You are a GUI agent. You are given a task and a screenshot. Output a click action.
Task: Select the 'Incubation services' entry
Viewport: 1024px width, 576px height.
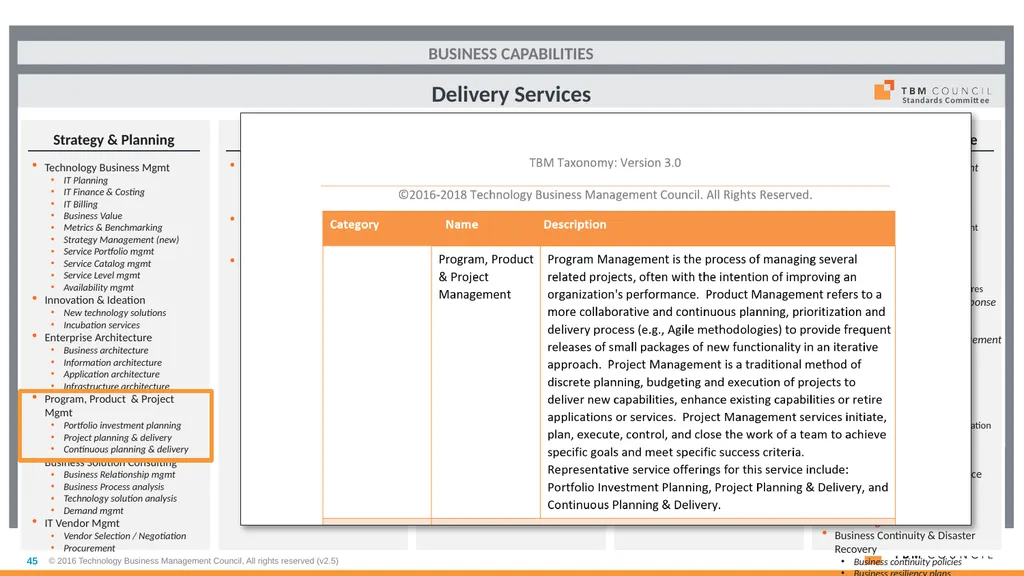click(x=101, y=325)
